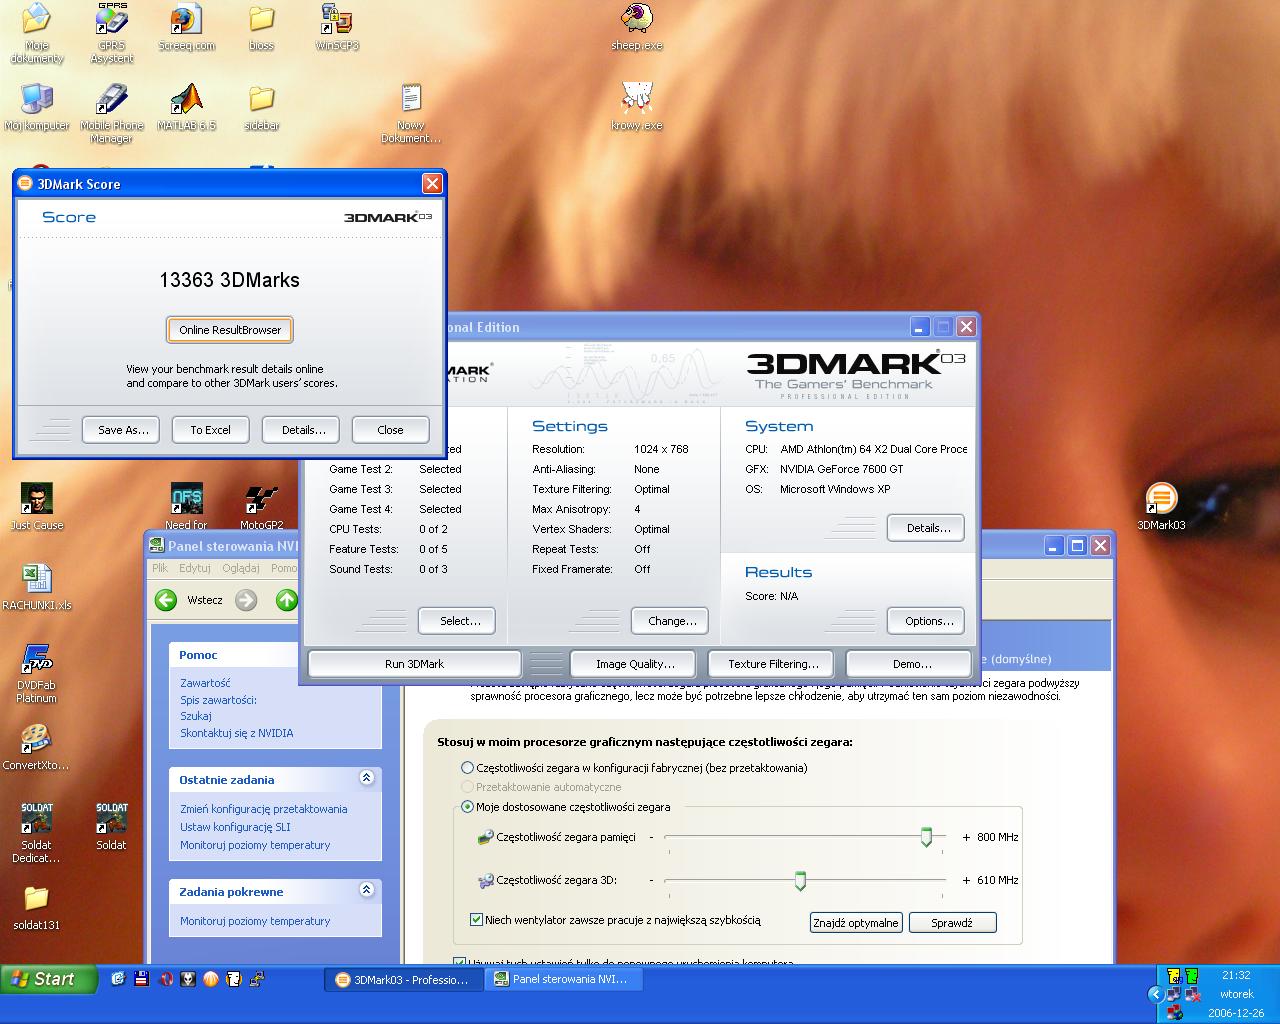This screenshot has width=1280, height=1024.
Task: Open the Windows Start menu
Action: [x=48, y=980]
